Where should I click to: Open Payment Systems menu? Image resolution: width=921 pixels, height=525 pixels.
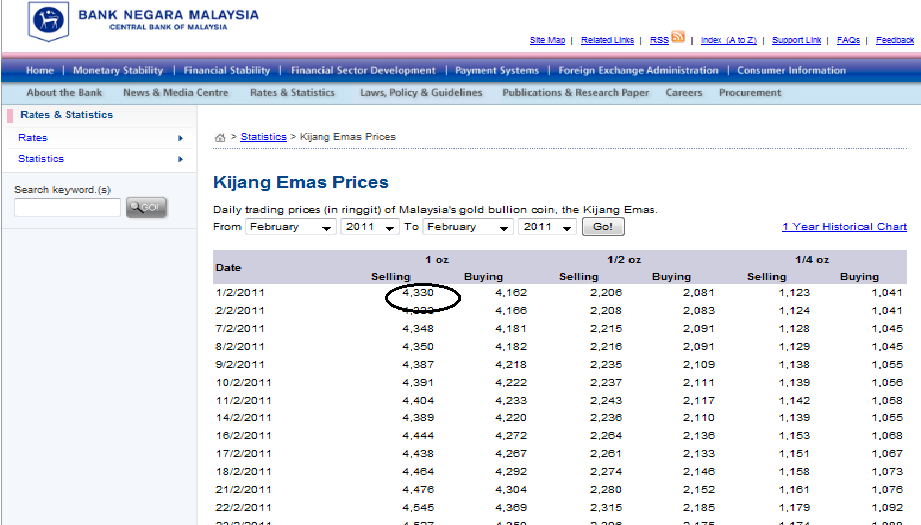[497, 70]
